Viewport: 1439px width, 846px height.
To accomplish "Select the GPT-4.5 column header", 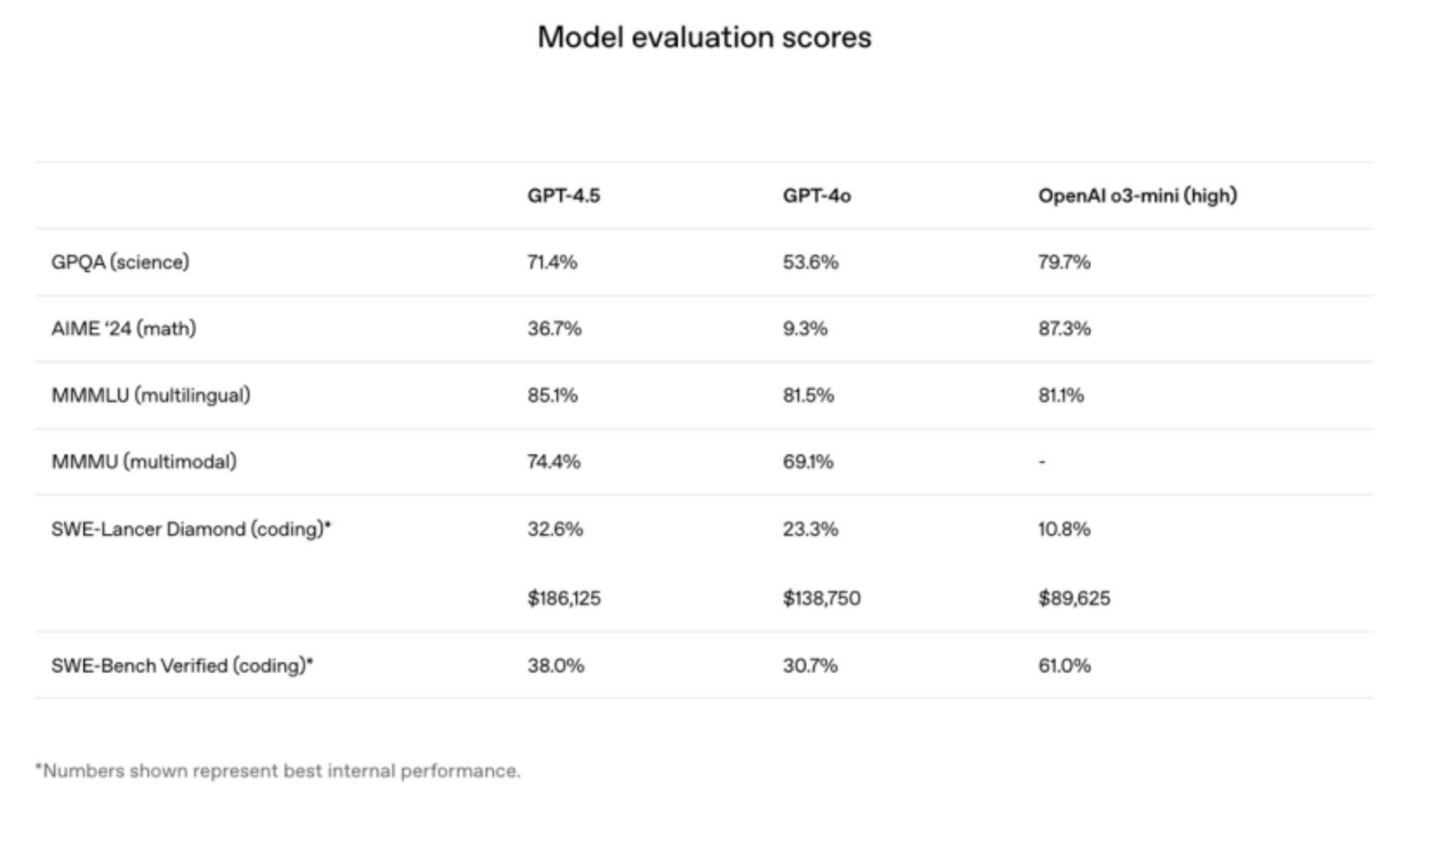I will tap(564, 196).
